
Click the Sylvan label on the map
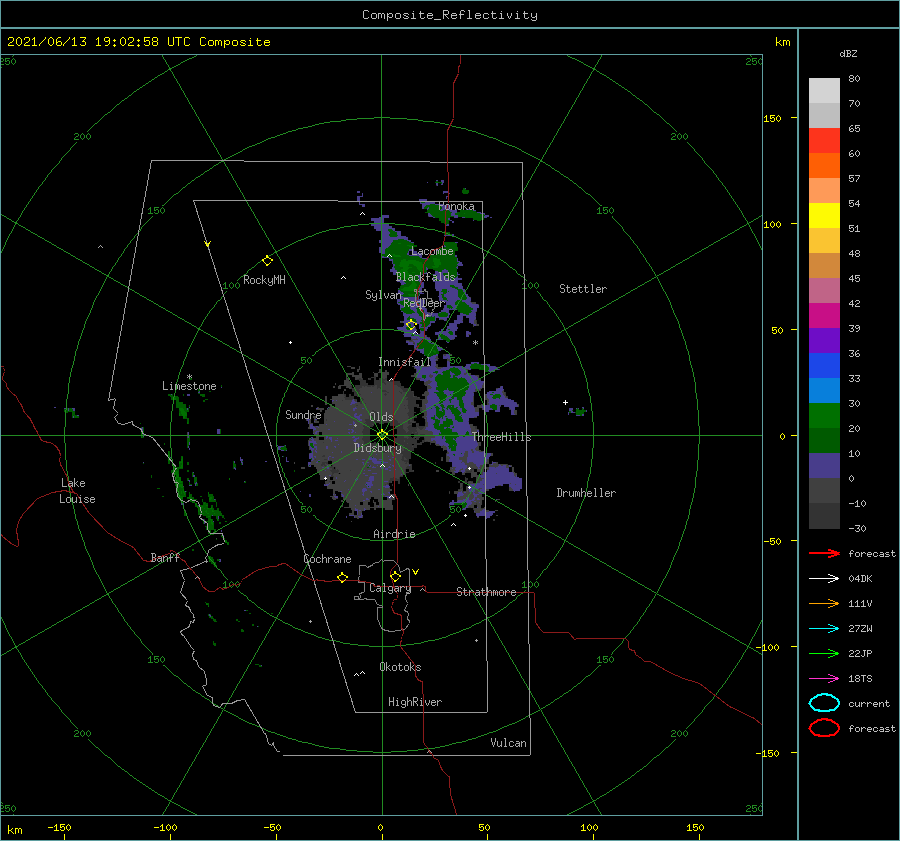click(383, 295)
